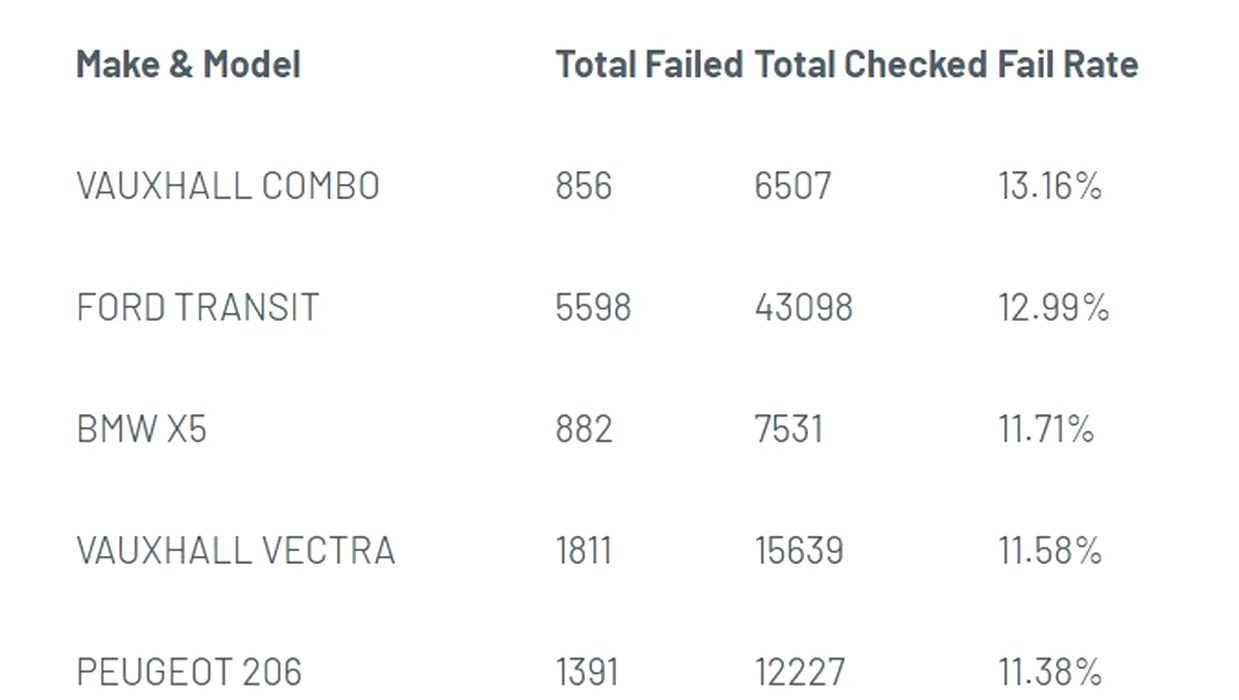
Task: Click total failed value 1811
Action: point(583,551)
